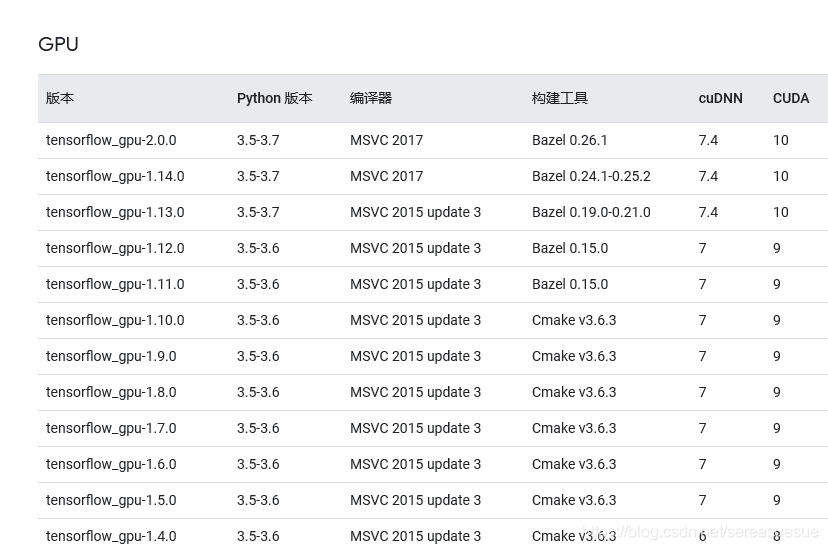Select the tensorflow_gpu-1.6.0 cell
The width and height of the screenshot is (828, 550).
click(111, 464)
